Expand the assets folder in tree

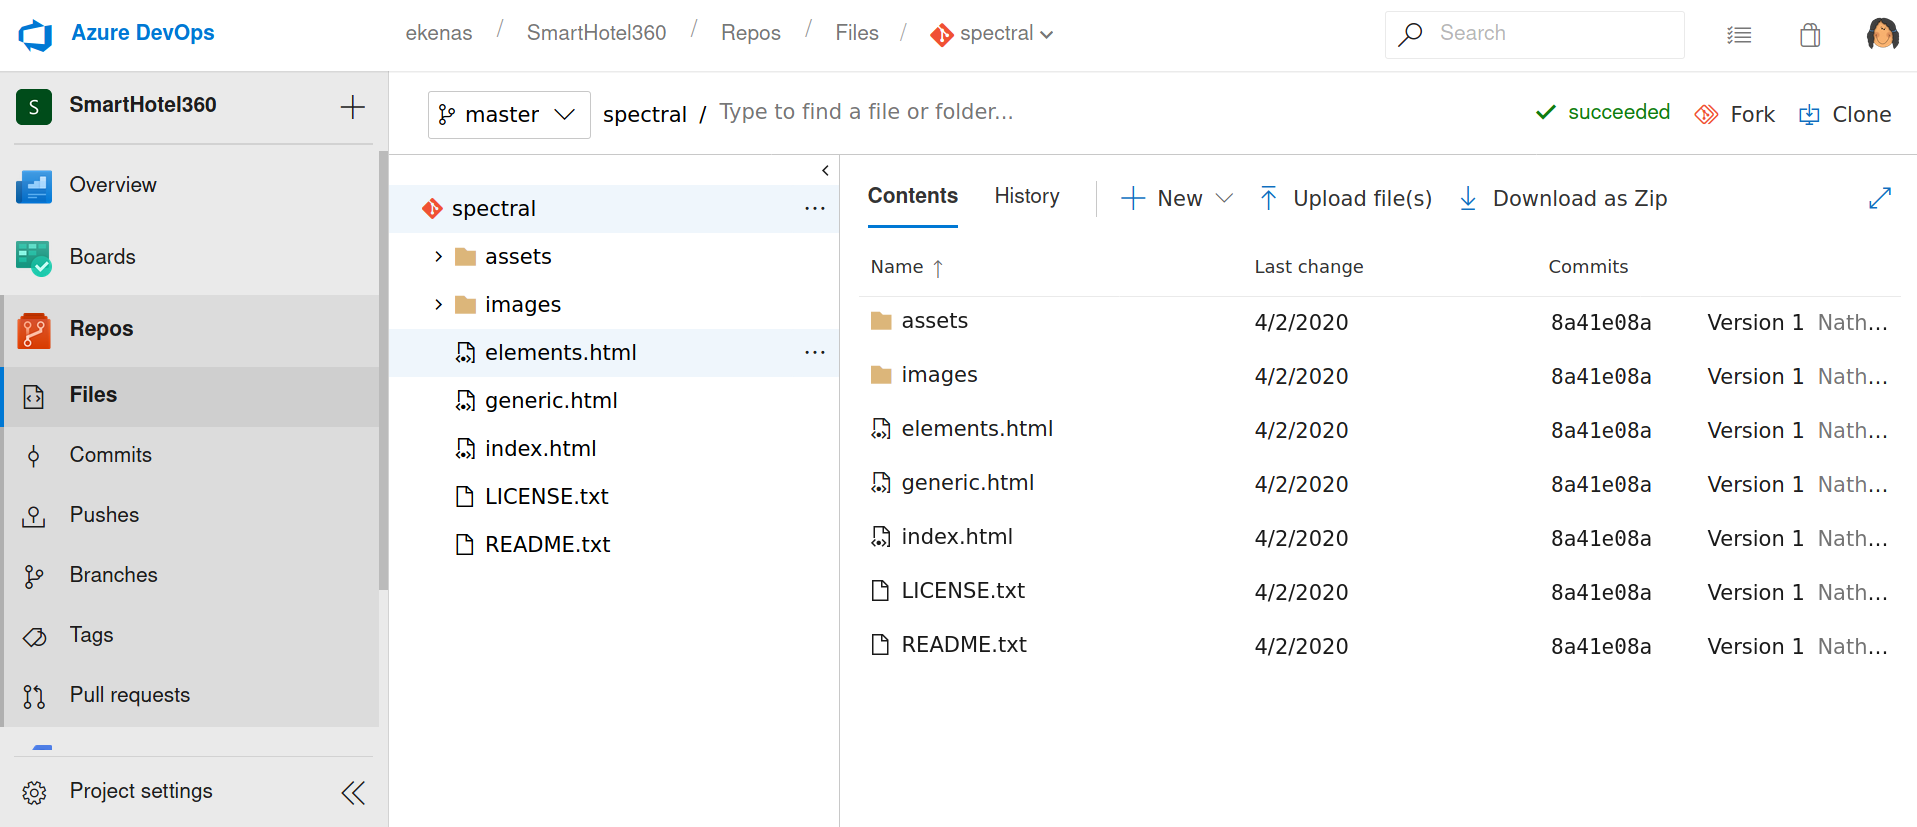[x=438, y=257]
